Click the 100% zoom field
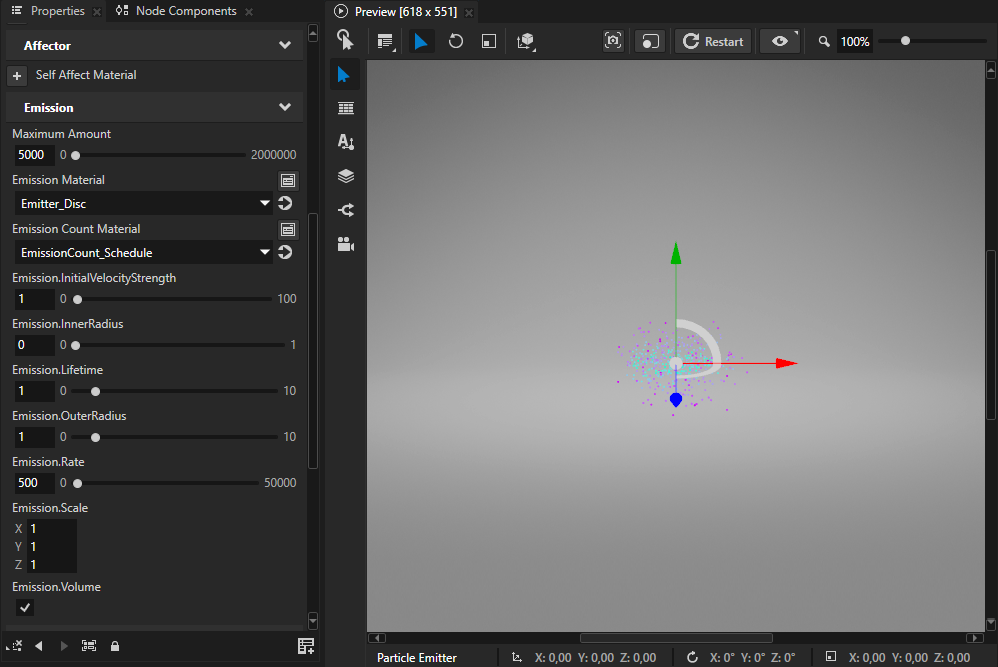This screenshot has width=998, height=667. (x=855, y=41)
